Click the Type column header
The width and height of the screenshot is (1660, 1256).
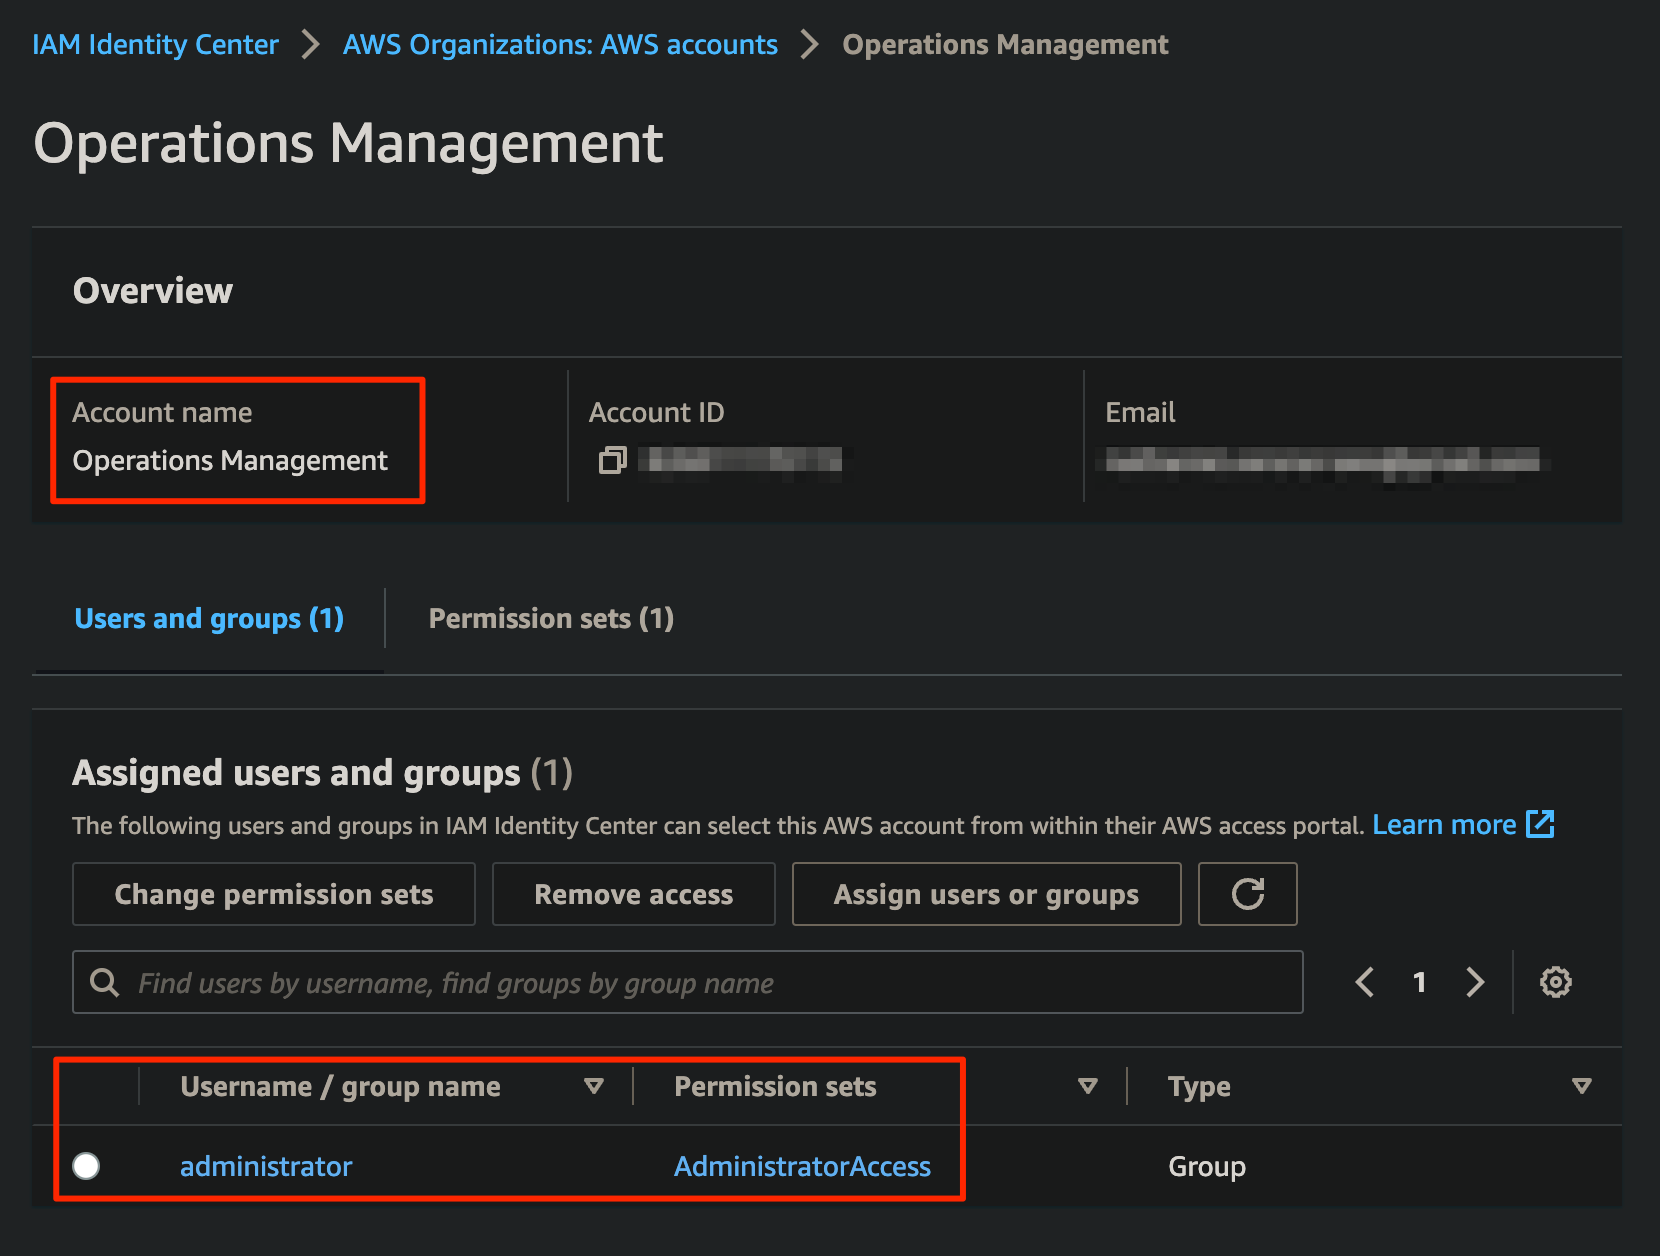coord(1199,1087)
